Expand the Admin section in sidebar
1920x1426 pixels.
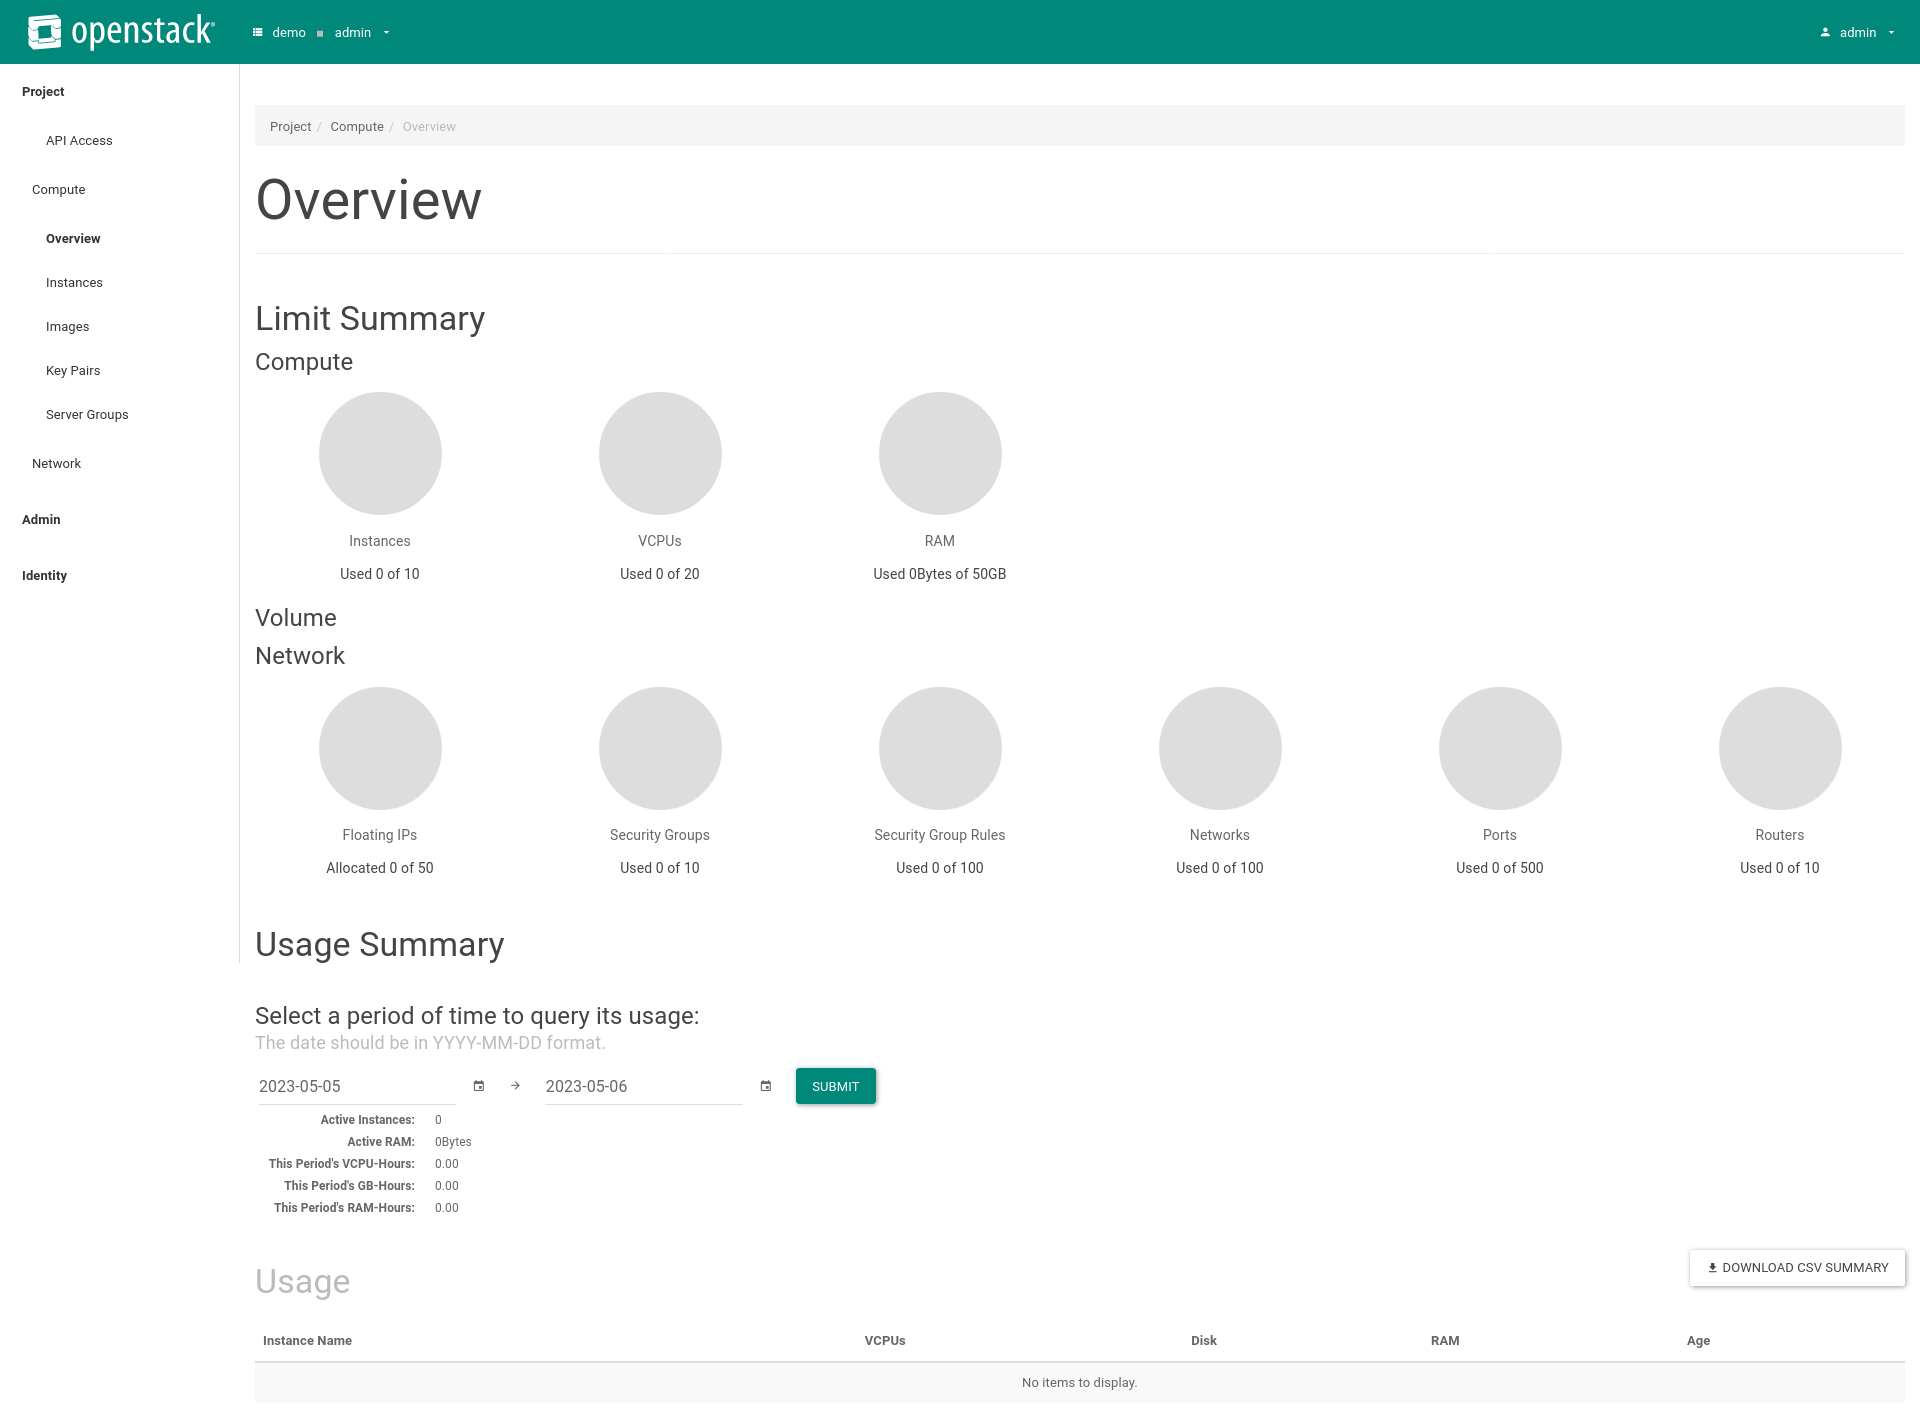point(41,519)
